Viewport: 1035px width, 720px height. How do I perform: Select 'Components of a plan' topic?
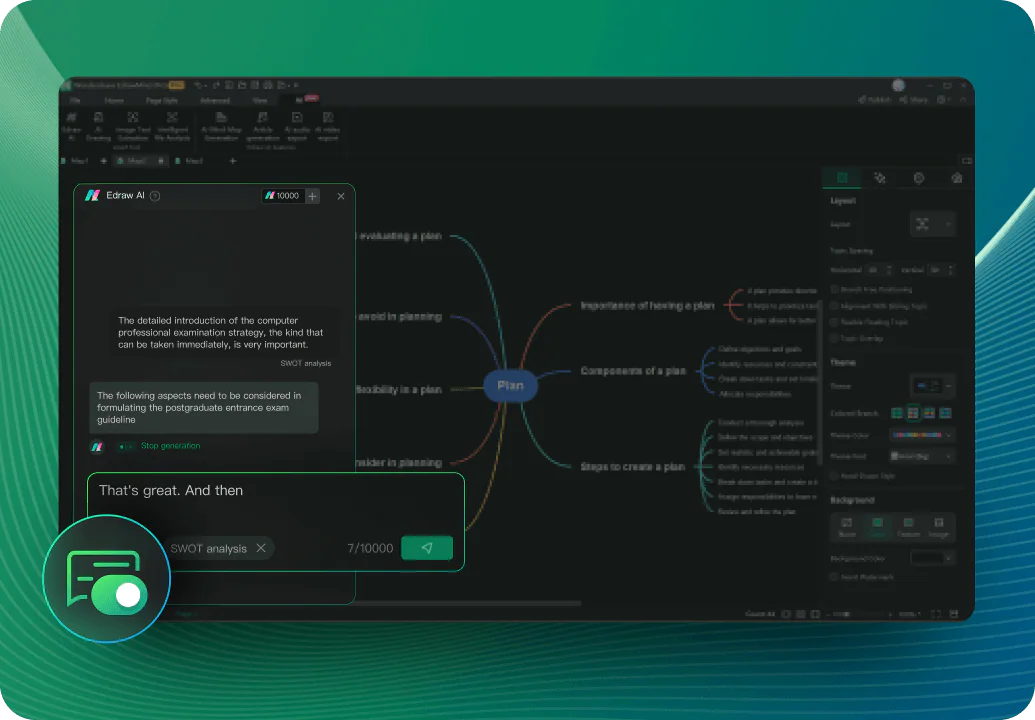(x=633, y=371)
